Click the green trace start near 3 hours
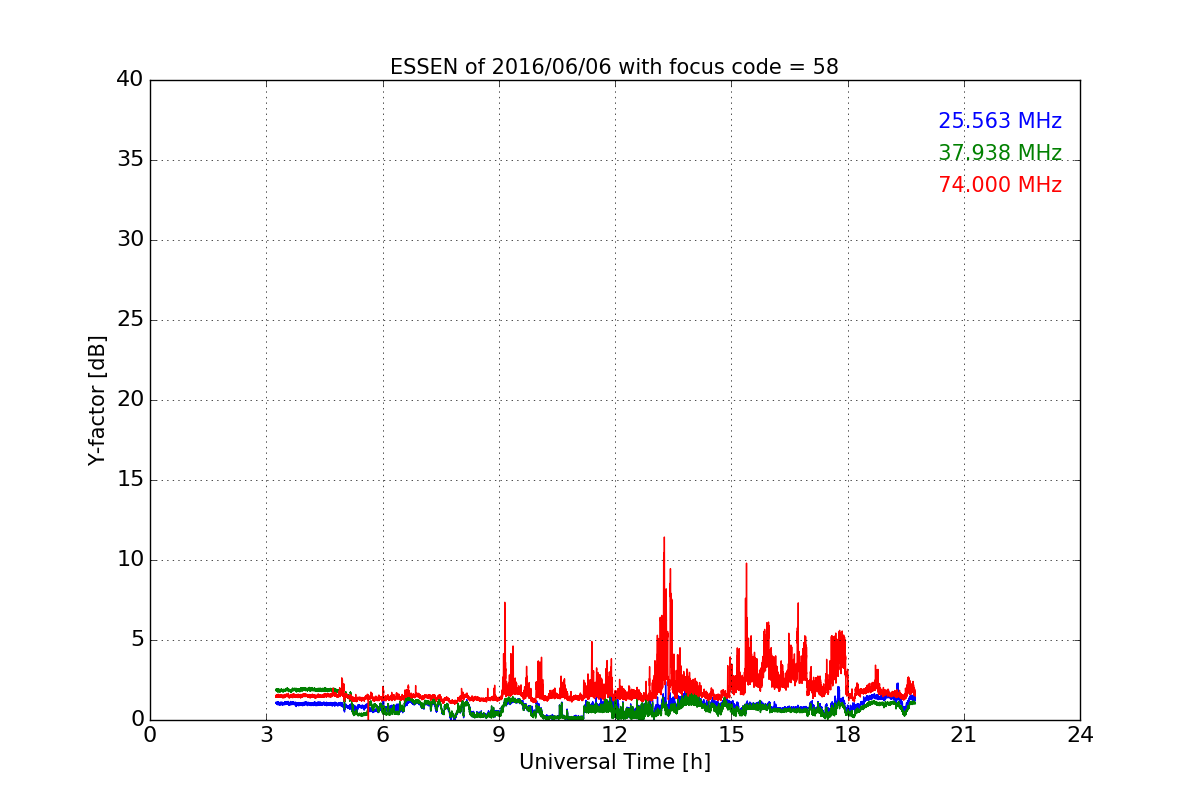Viewport: 1200px width, 800px height. click(x=278, y=690)
